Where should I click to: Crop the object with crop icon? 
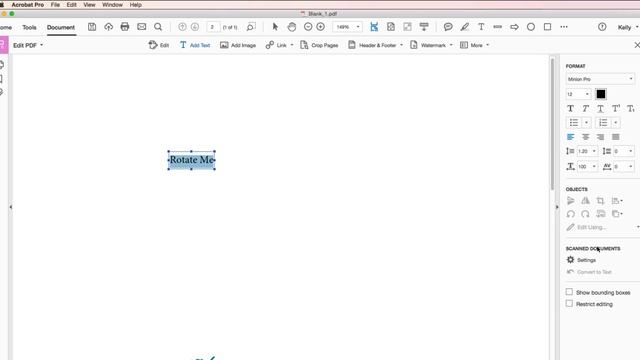click(600, 200)
